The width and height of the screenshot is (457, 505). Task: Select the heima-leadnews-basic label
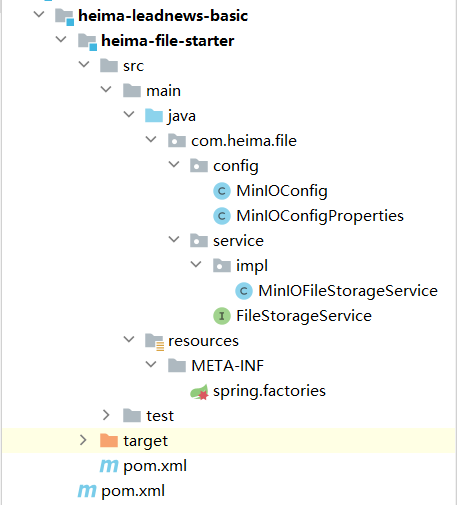pos(163,16)
